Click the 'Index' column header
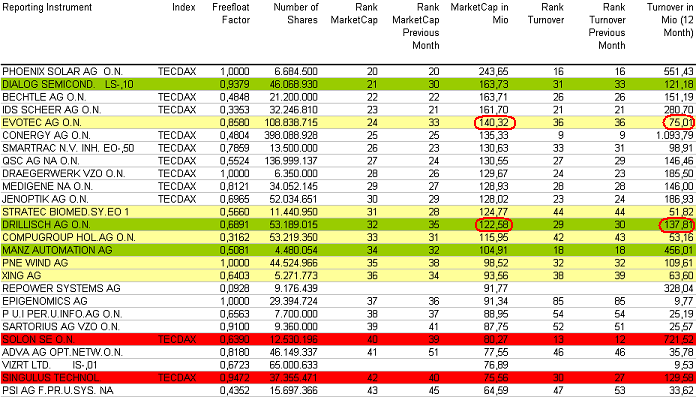The width and height of the screenshot is (696, 397). 184,8
